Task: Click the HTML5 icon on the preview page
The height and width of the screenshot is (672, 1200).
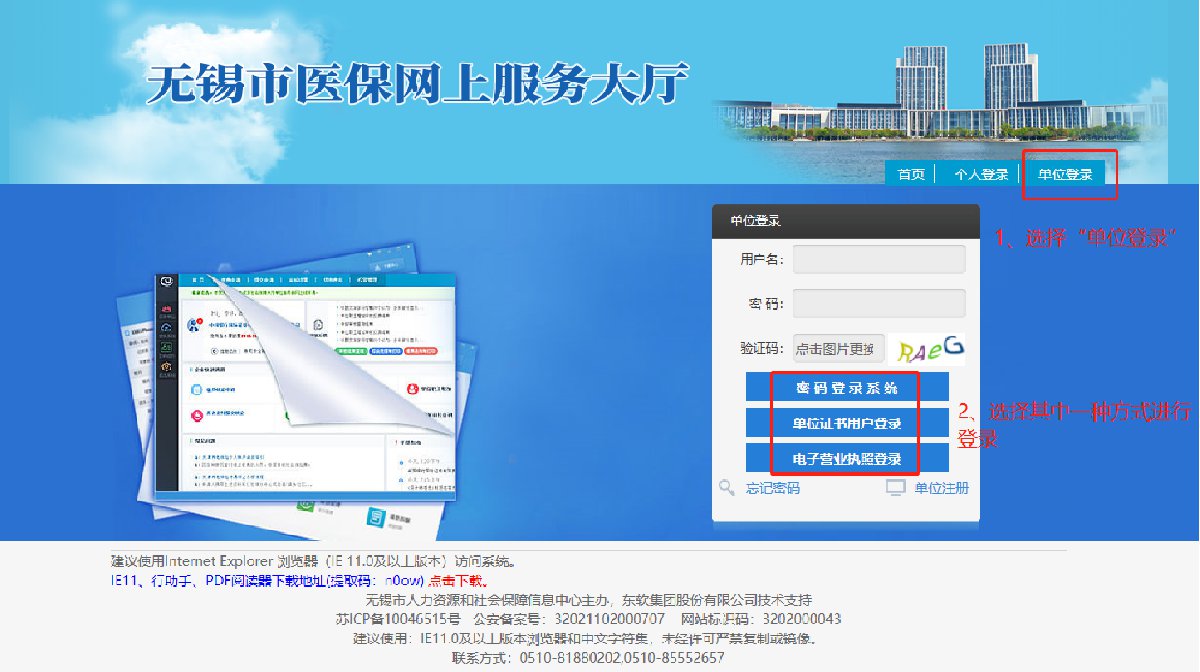Action: [x=375, y=519]
